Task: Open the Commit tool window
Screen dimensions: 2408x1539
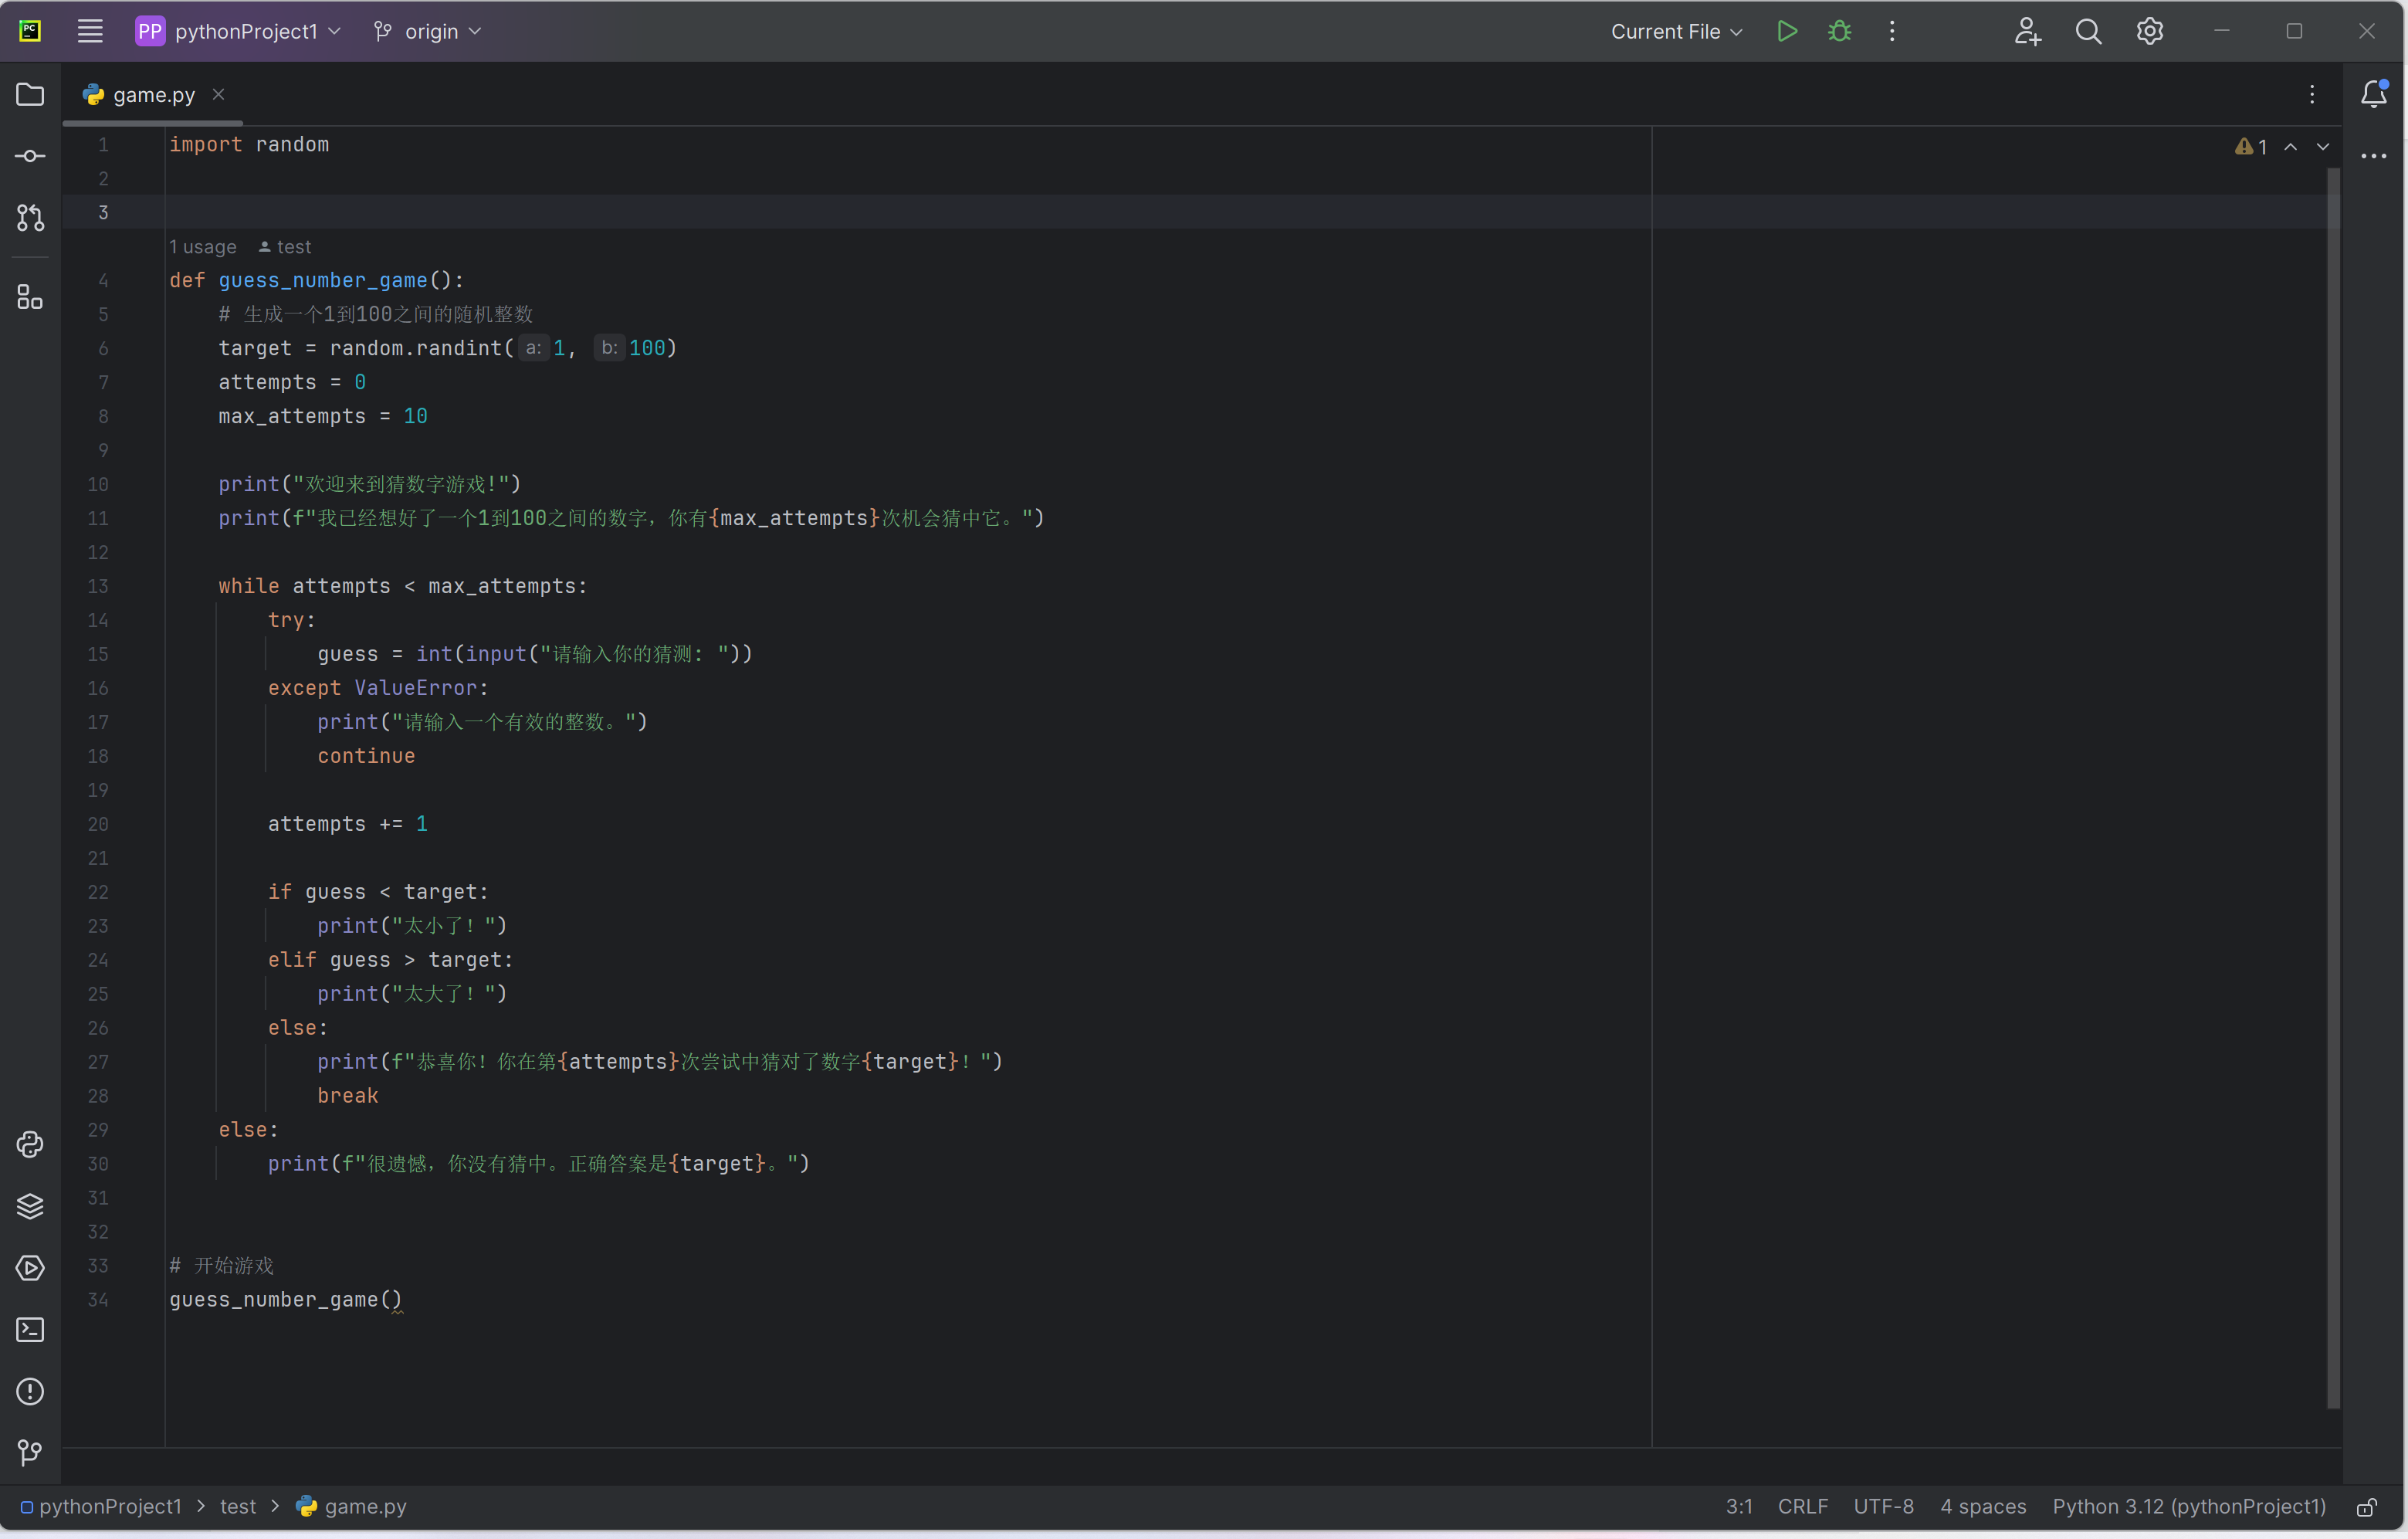Action: (x=30, y=156)
